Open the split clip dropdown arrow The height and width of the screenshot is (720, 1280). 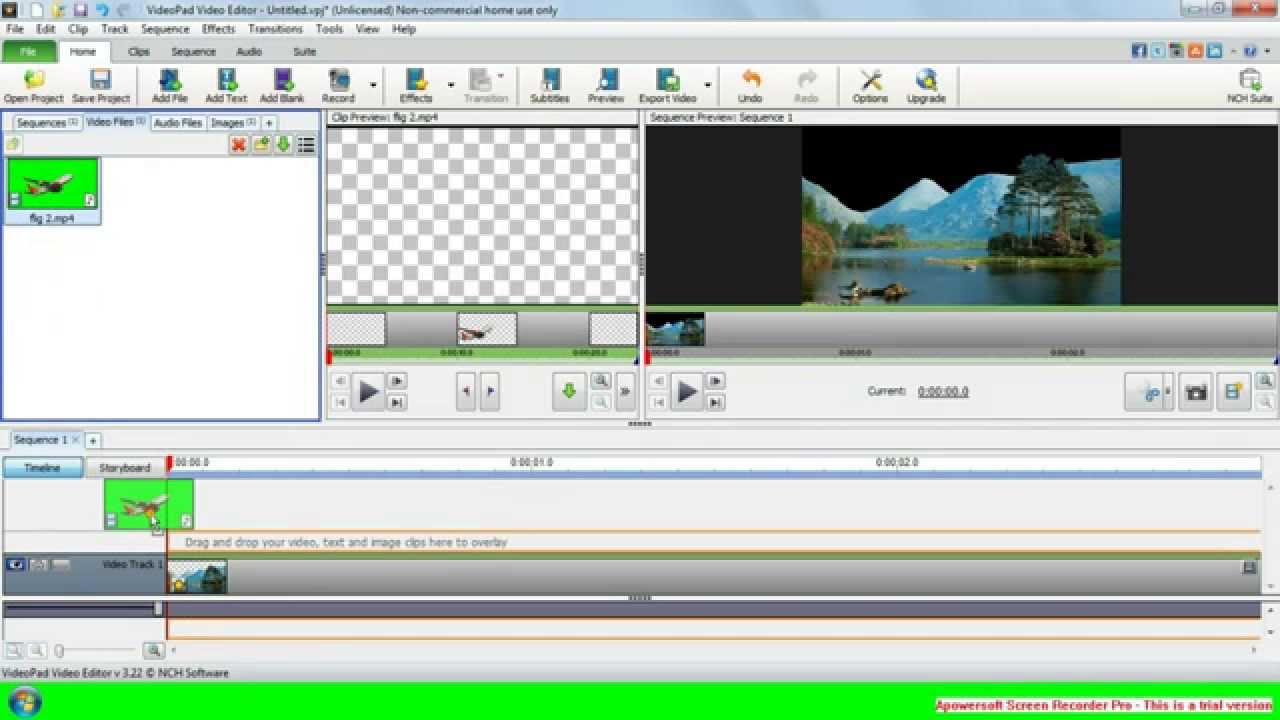(x=1167, y=392)
